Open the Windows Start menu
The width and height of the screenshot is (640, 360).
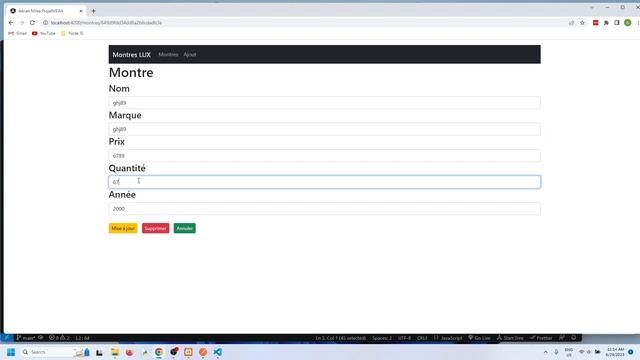[x=11, y=352]
